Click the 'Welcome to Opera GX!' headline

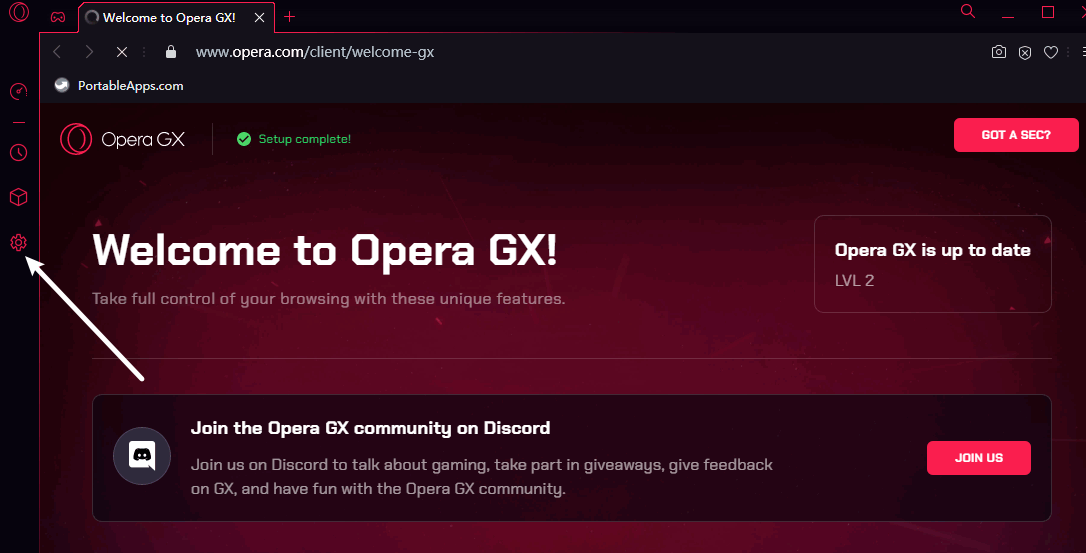point(325,249)
